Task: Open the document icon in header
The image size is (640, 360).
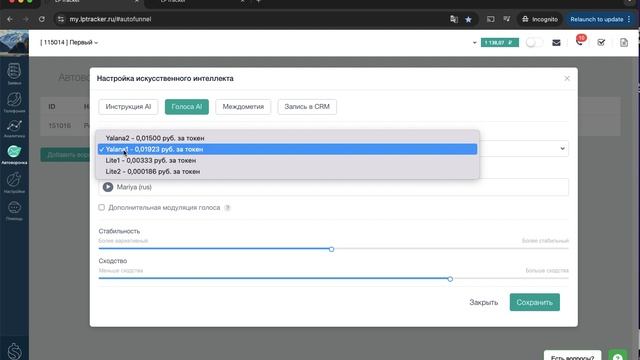Action: click(624, 42)
